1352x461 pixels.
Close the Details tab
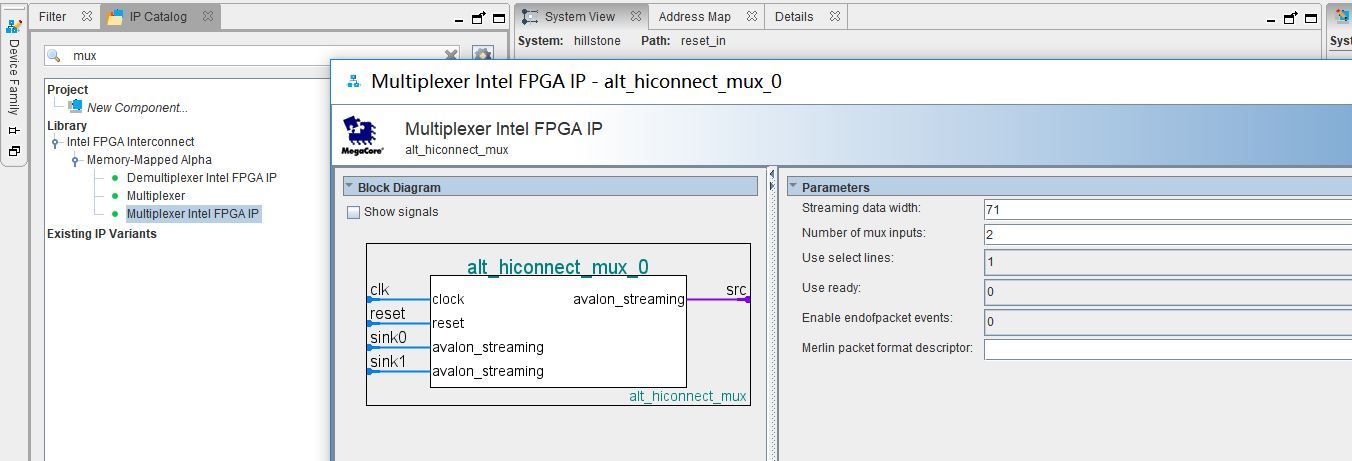click(835, 17)
